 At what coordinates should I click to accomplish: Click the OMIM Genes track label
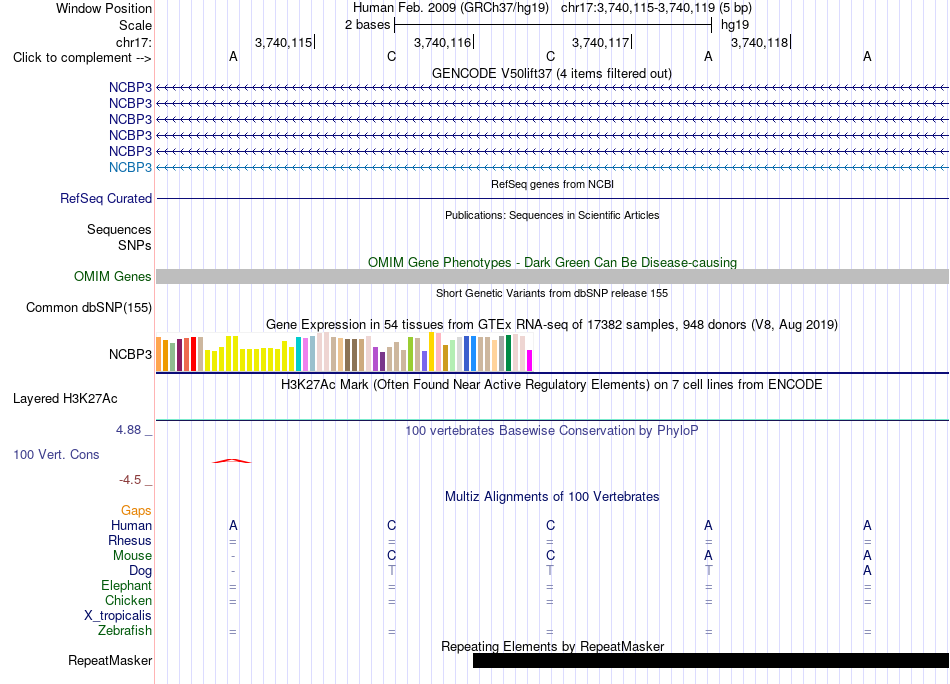113,276
